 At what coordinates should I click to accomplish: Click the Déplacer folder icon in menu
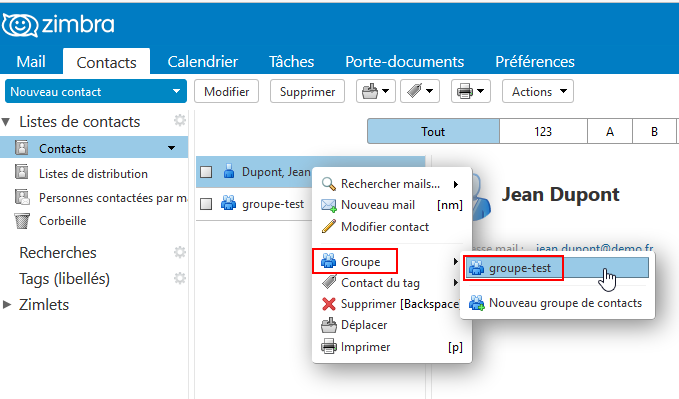[329, 325]
